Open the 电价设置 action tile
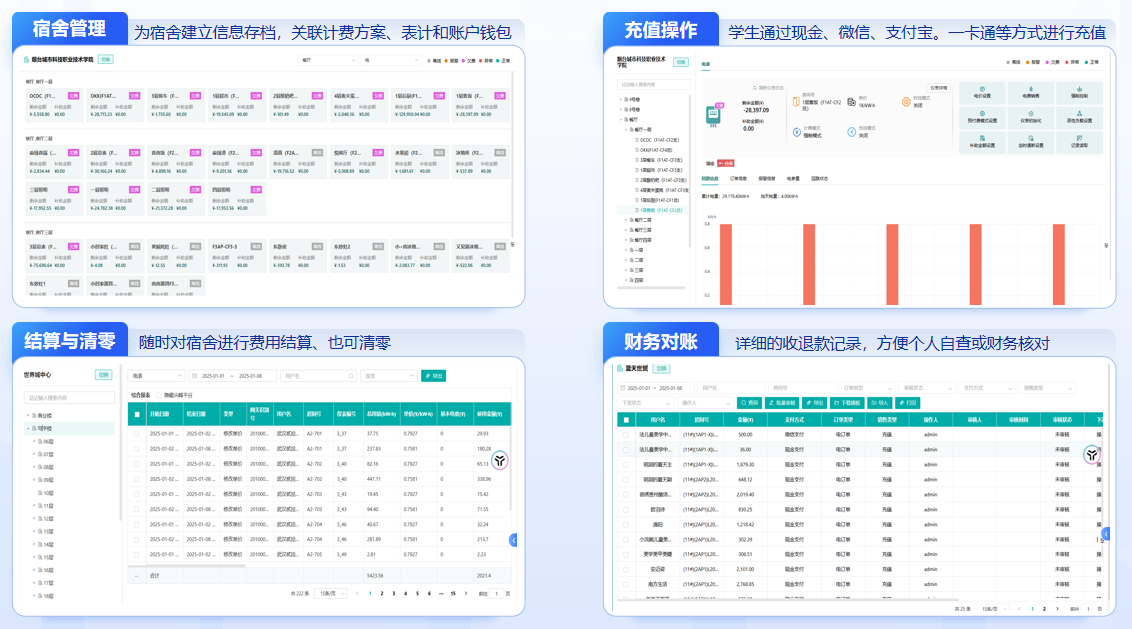Viewport: 1132px width, 629px height. 982,92
